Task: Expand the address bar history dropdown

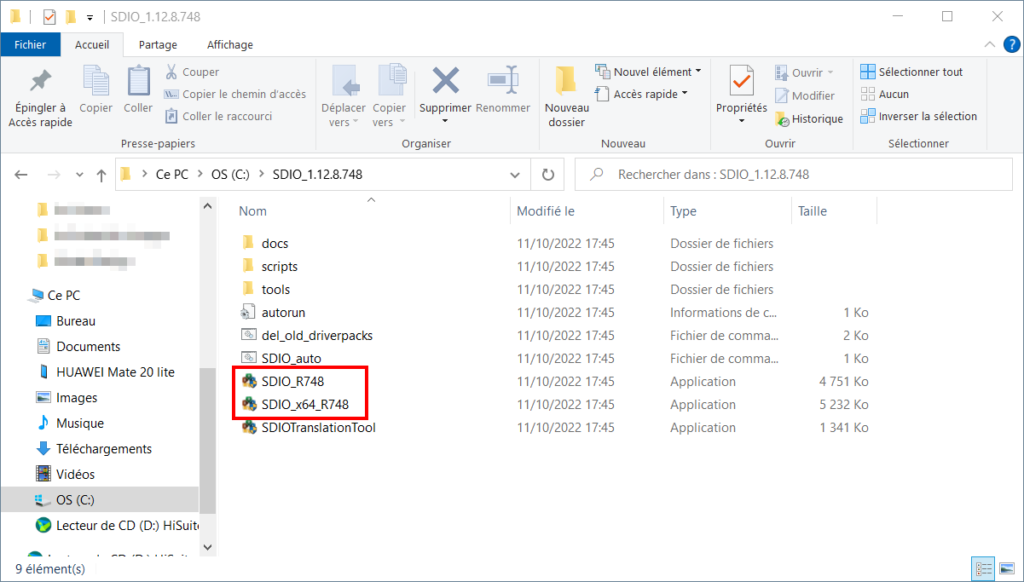Action: click(515, 174)
